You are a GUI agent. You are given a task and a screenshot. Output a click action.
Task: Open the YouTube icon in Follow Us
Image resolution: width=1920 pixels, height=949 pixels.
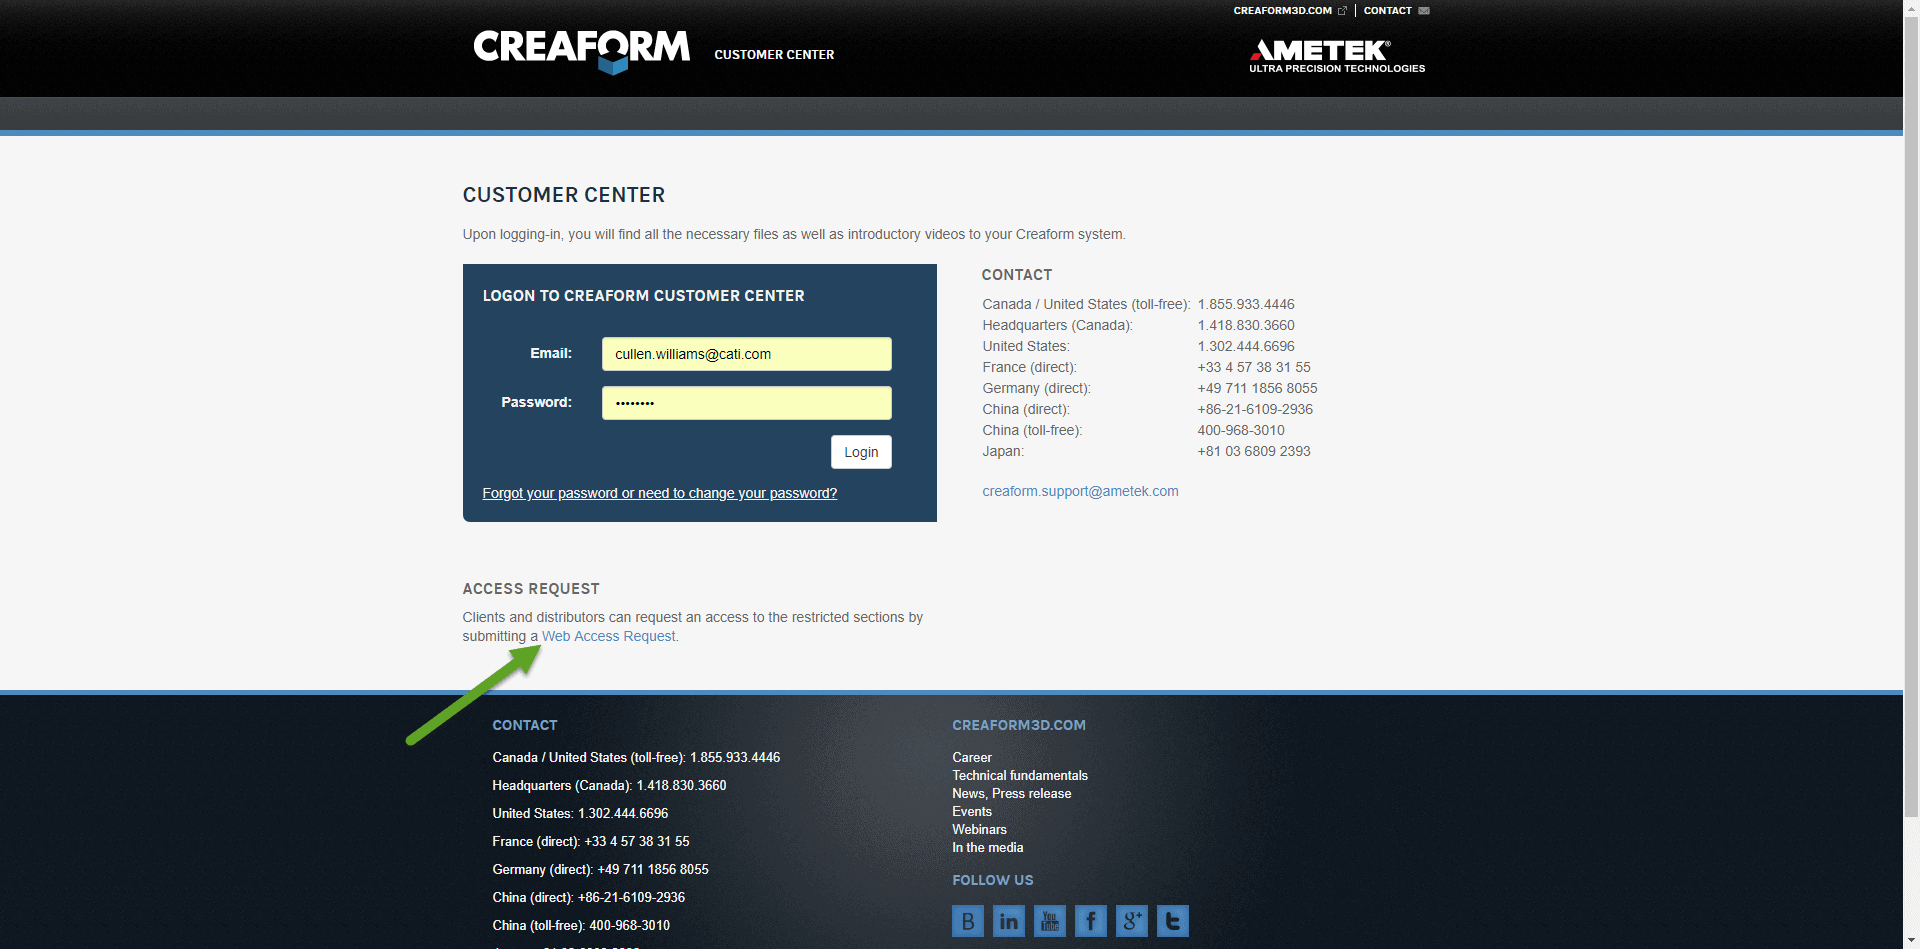(1049, 921)
